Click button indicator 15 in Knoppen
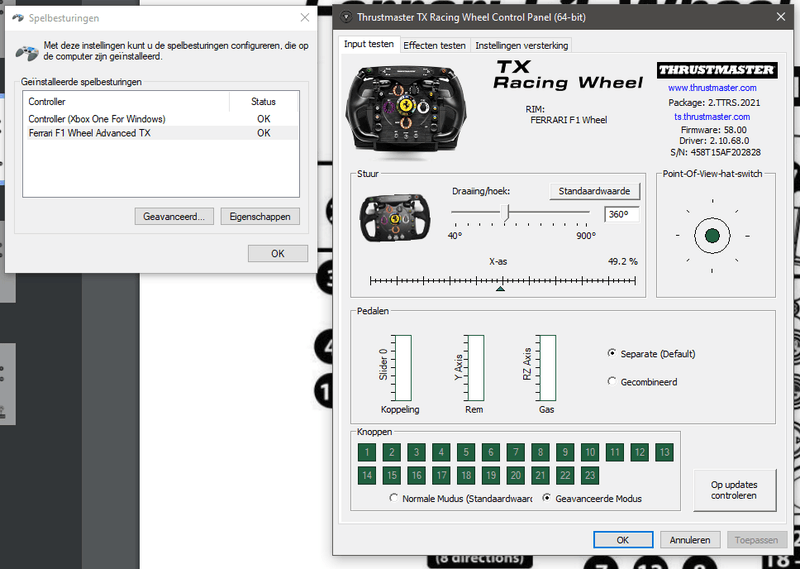 392,476
